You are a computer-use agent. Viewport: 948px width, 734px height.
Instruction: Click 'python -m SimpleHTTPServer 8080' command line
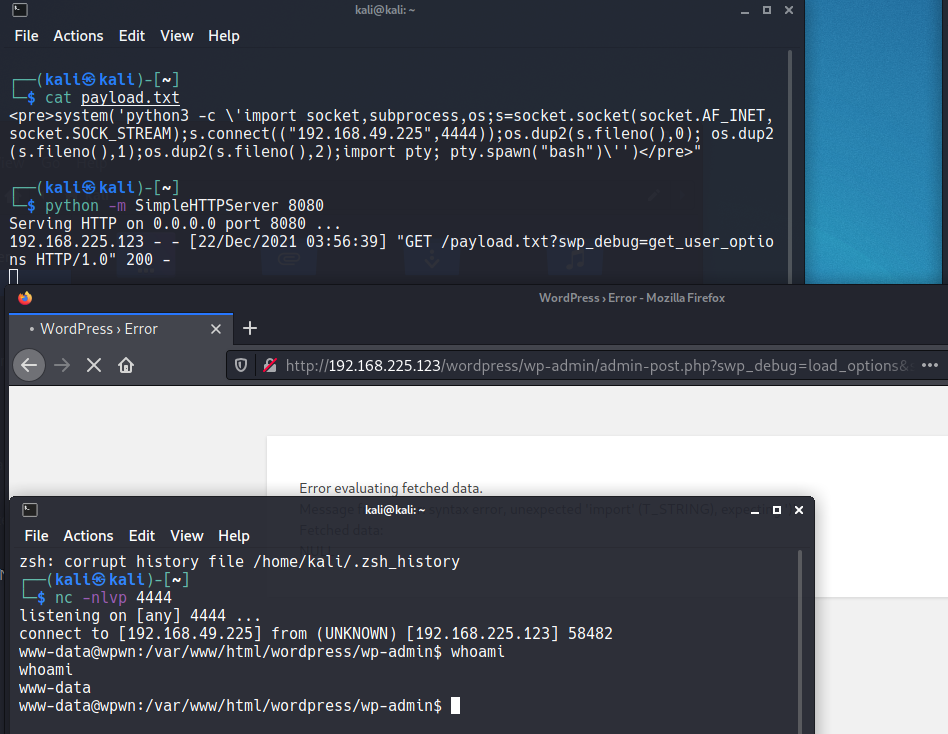click(x=184, y=206)
